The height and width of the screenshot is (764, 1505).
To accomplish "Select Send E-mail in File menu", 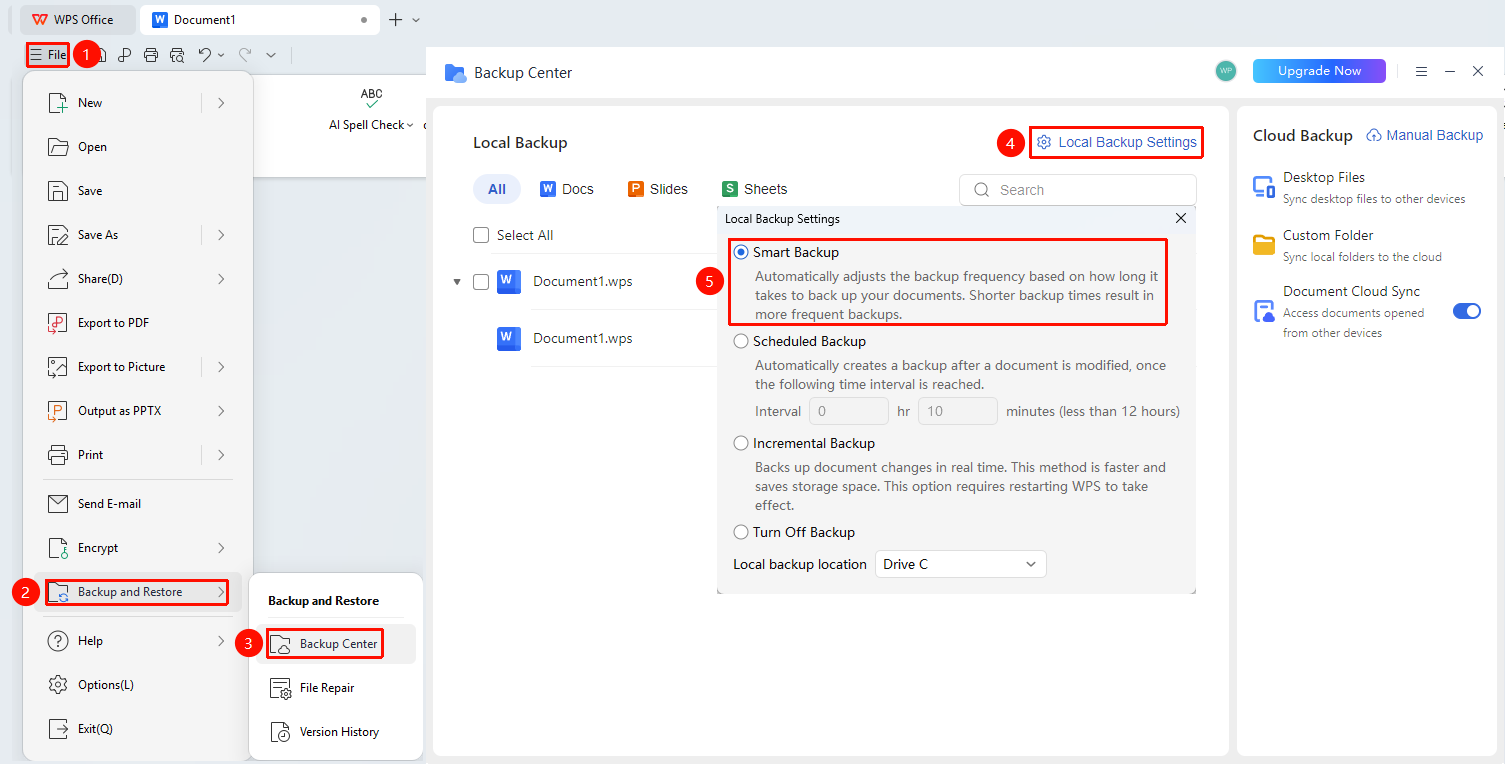I will [138, 504].
